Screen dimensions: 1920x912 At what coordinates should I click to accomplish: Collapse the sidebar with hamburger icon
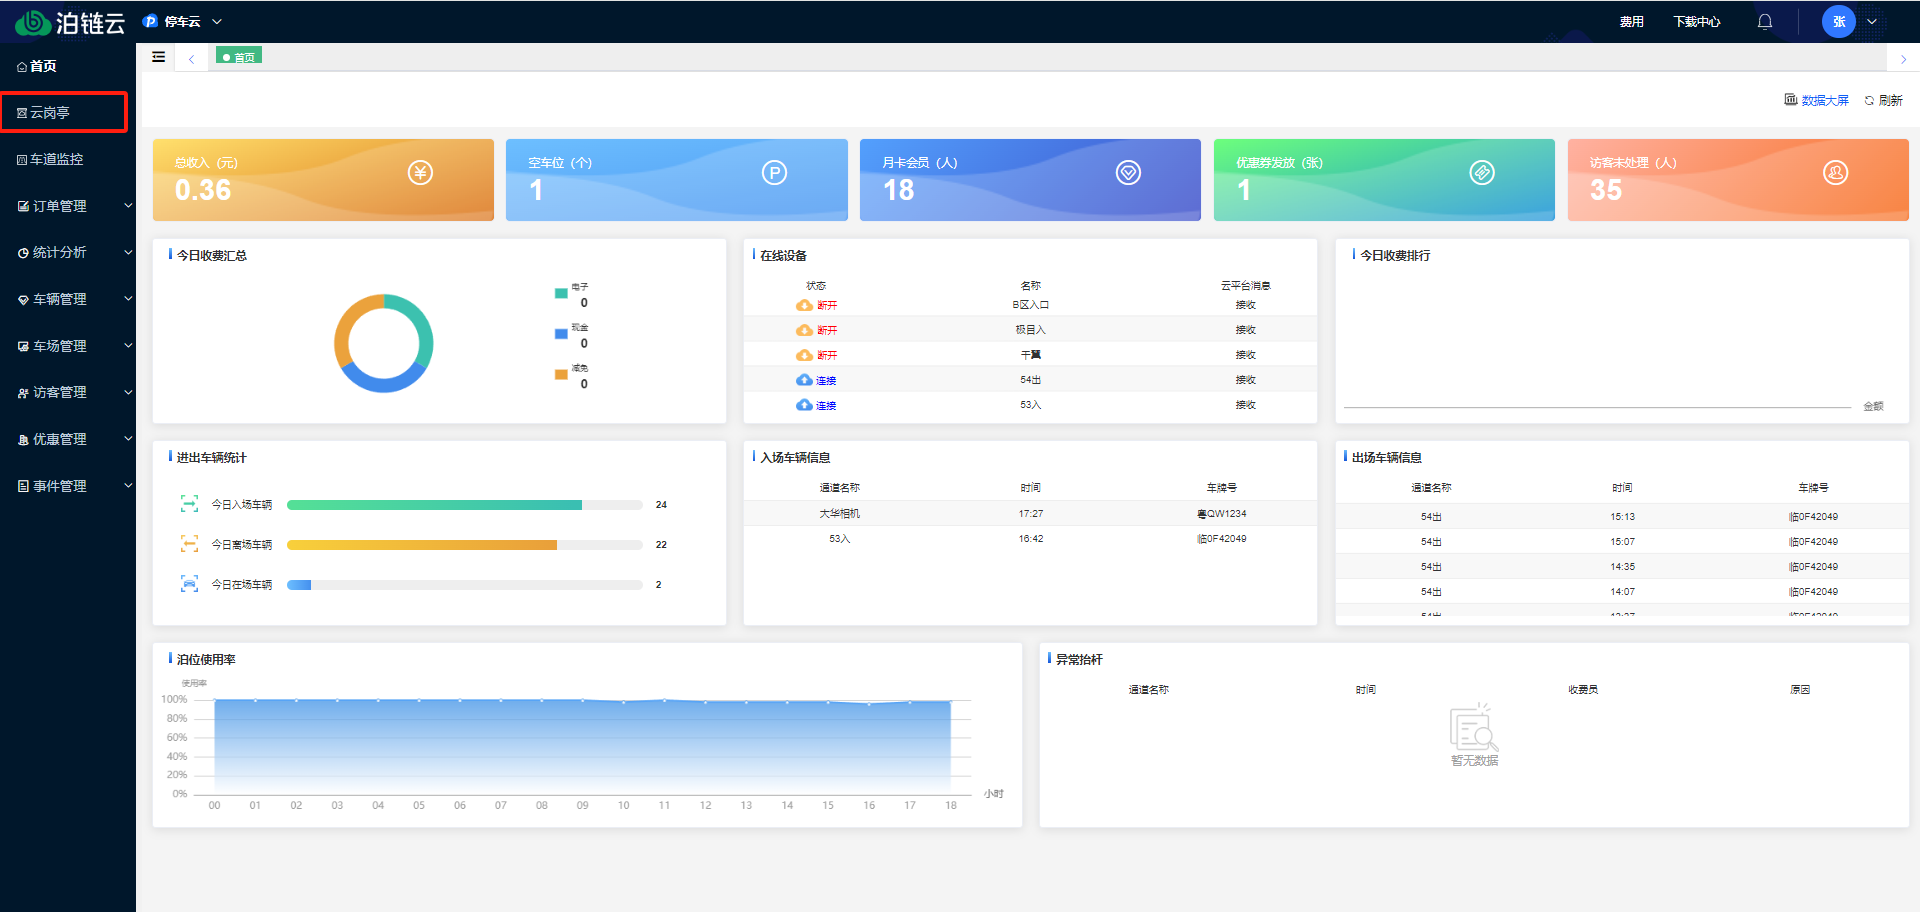point(158,57)
